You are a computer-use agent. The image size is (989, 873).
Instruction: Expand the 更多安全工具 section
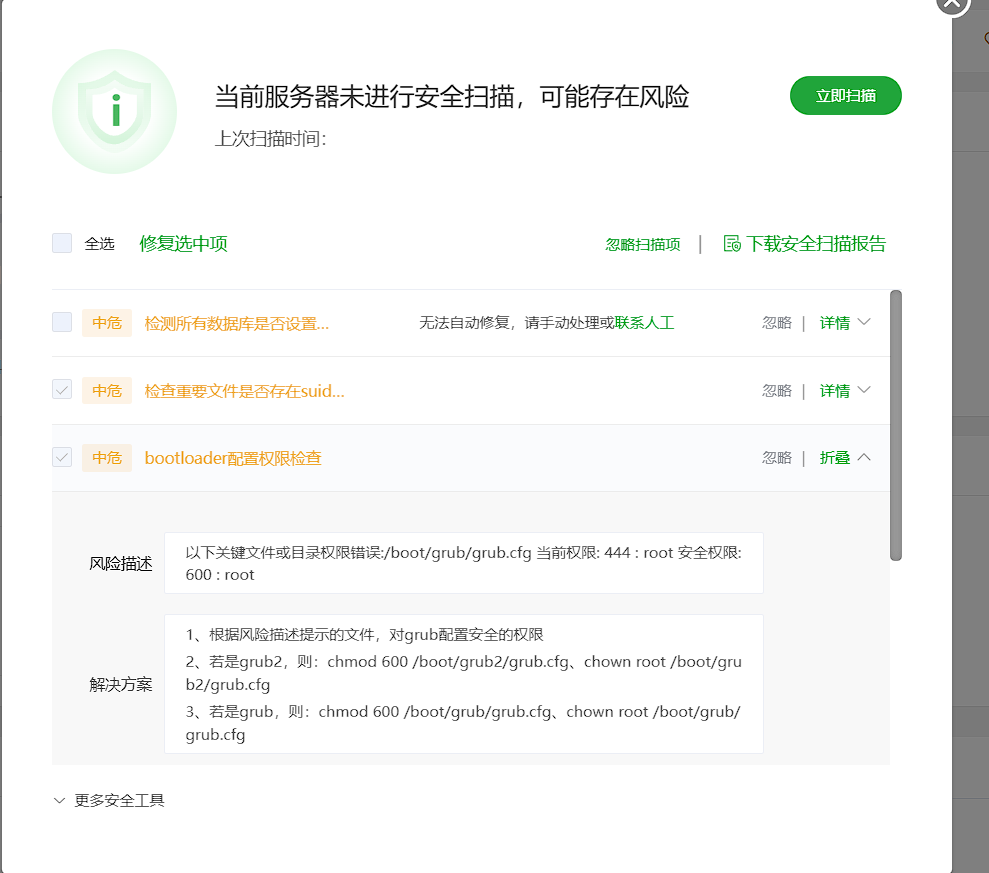click(x=119, y=800)
